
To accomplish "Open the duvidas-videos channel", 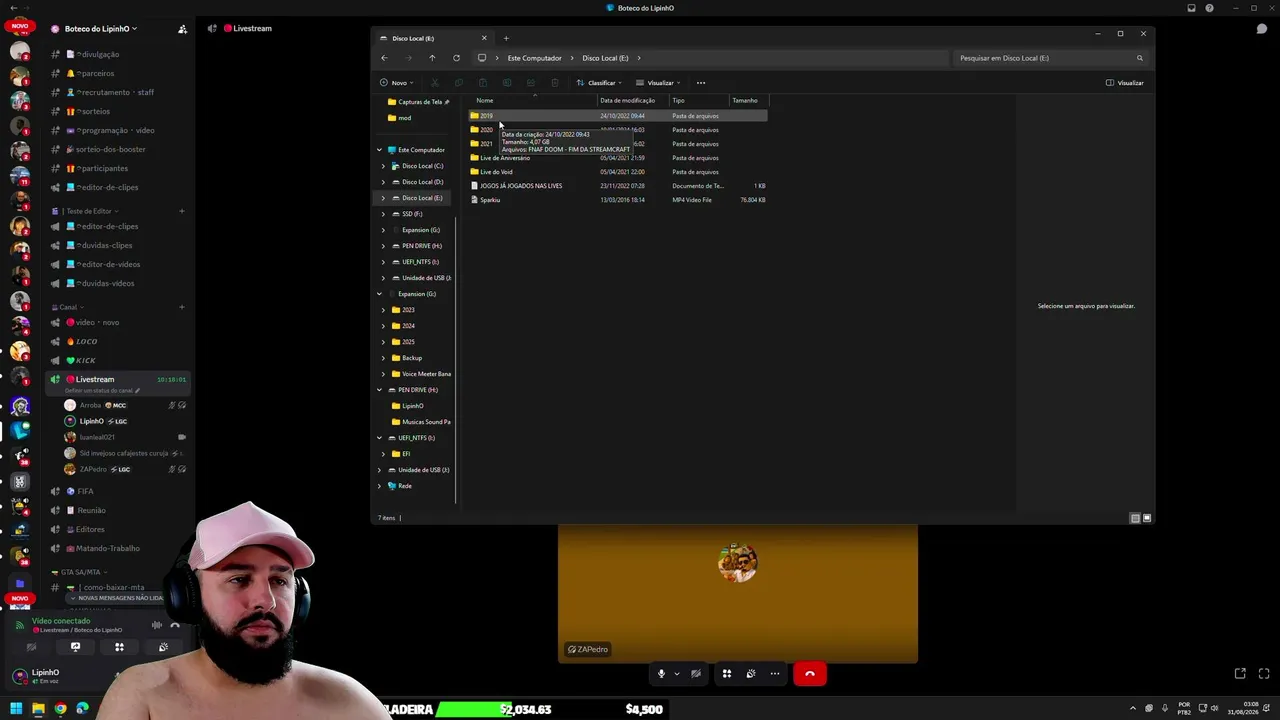I will point(118,283).
